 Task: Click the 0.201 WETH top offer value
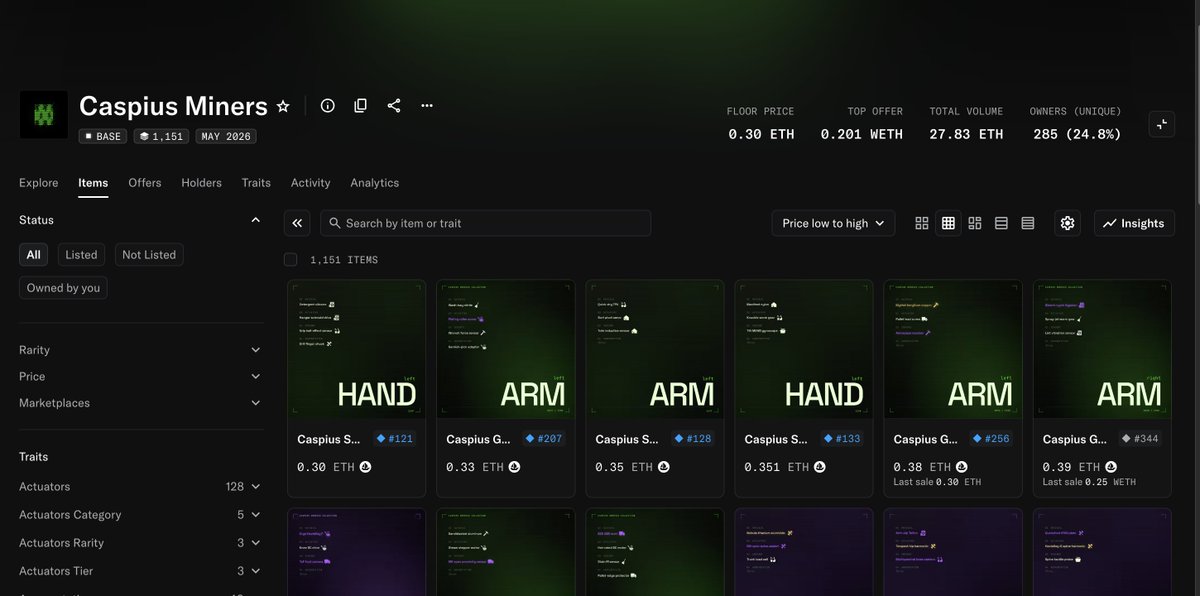(862, 134)
